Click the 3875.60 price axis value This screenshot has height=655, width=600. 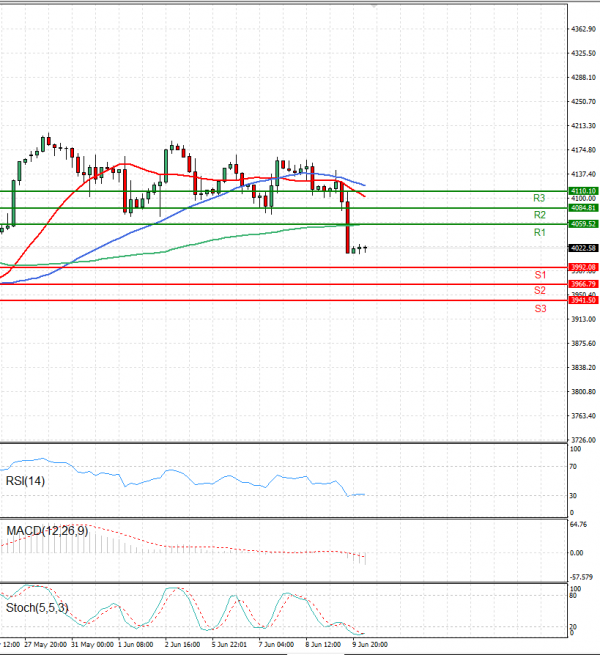pos(583,343)
